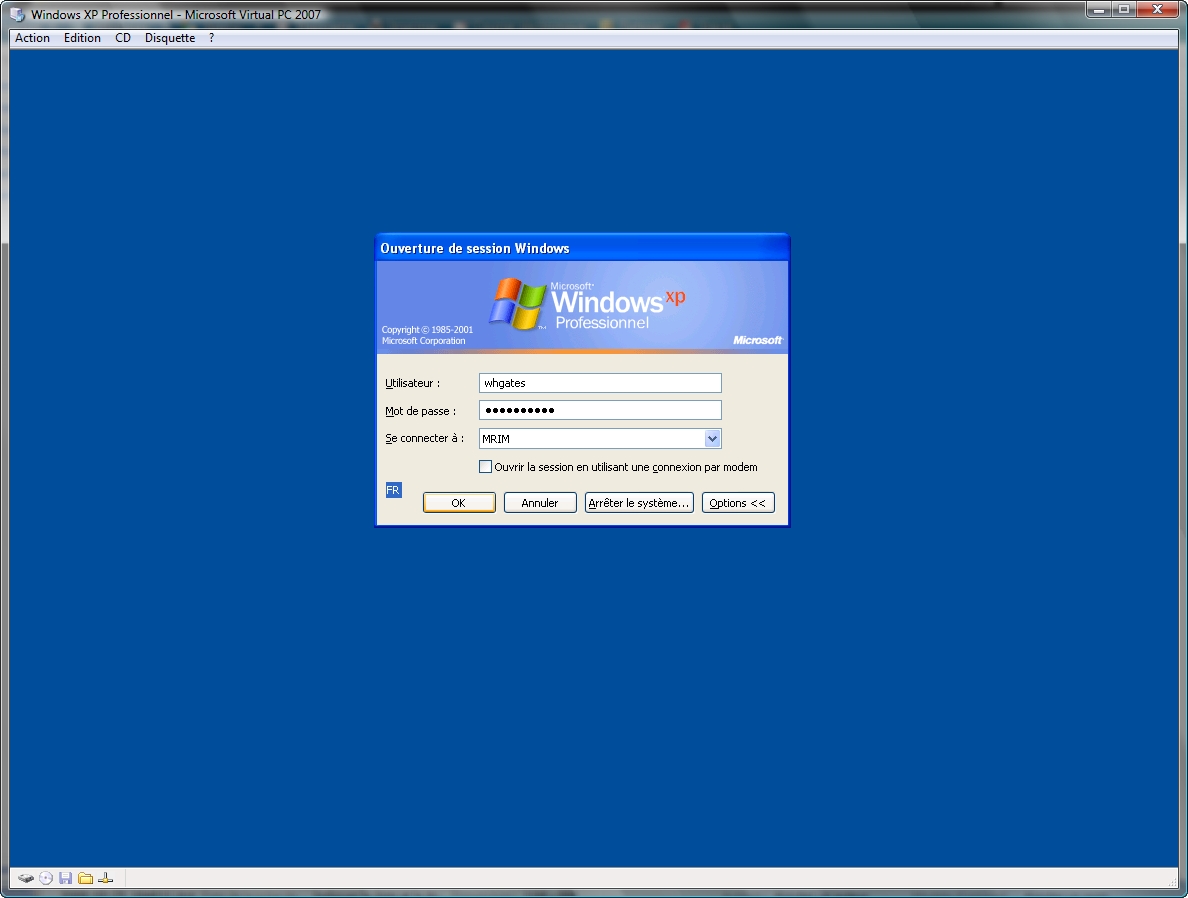1188x898 pixels.
Task: Expand the Se connecter à dropdown arrow
Action: [x=712, y=439]
